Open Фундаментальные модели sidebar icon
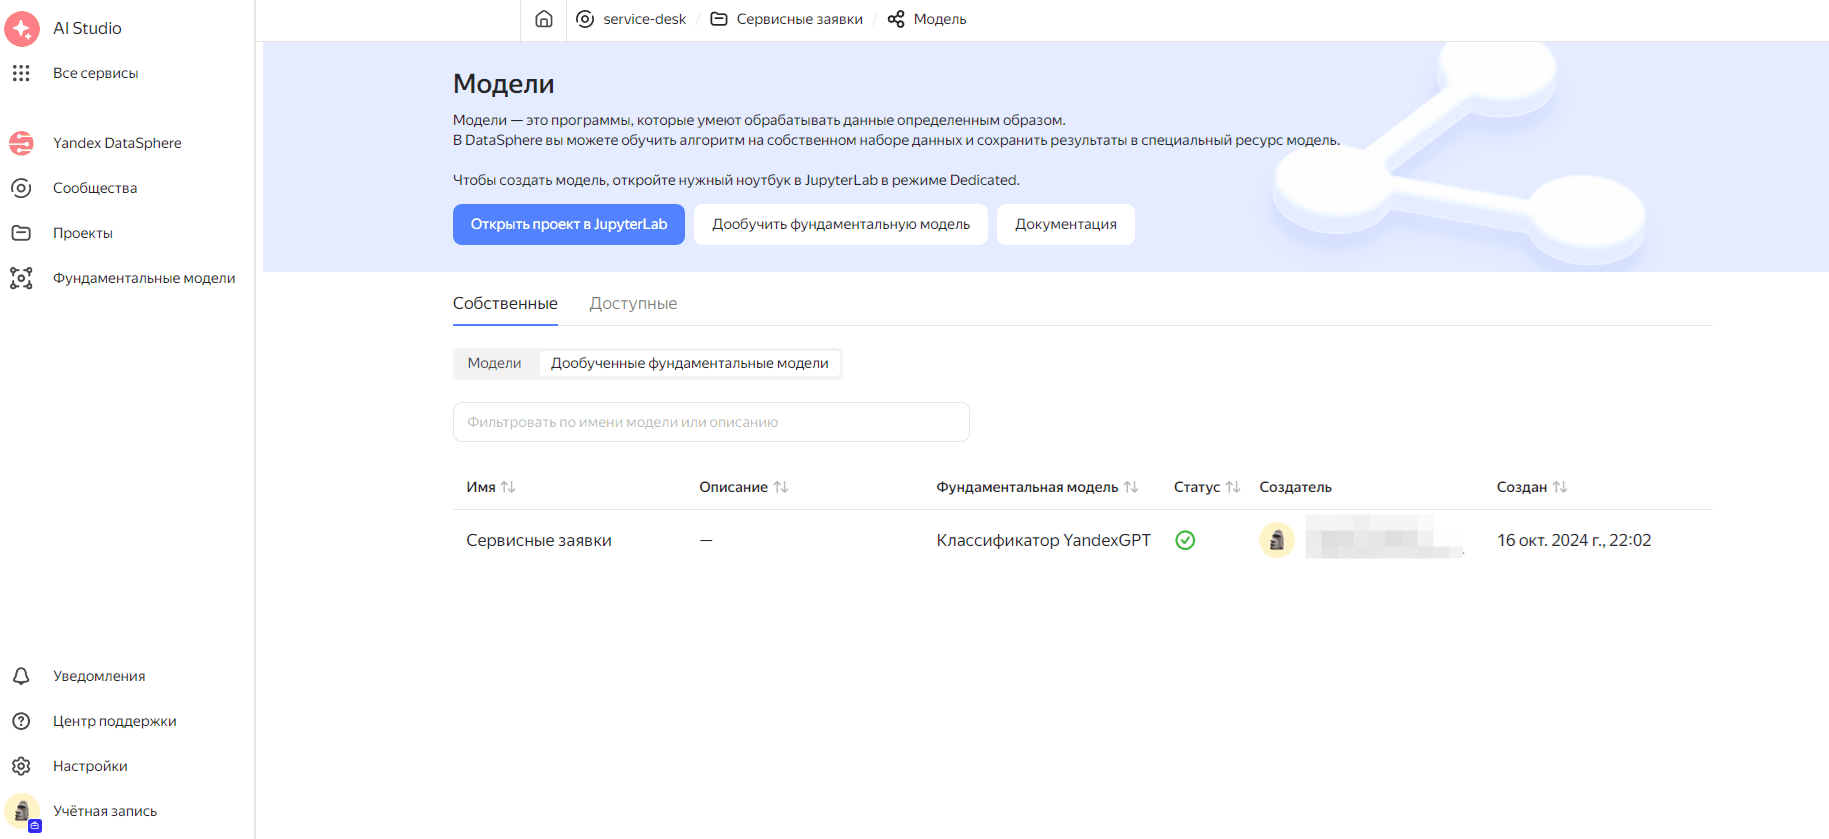 tap(21, 278)
